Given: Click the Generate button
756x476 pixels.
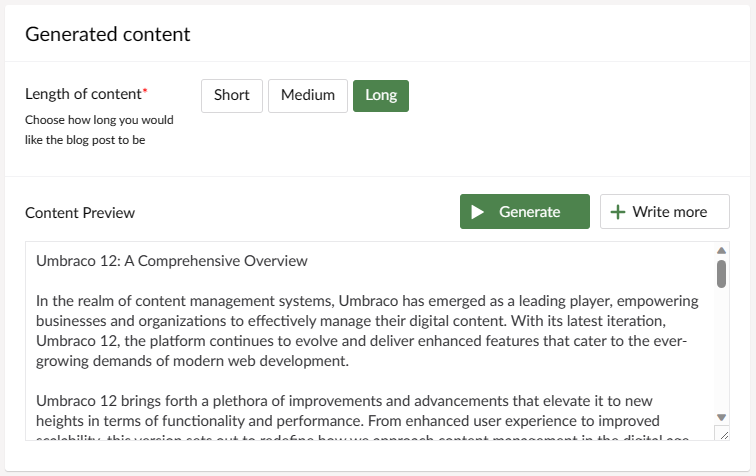Looking at the screenshot, I should point(525,211).
